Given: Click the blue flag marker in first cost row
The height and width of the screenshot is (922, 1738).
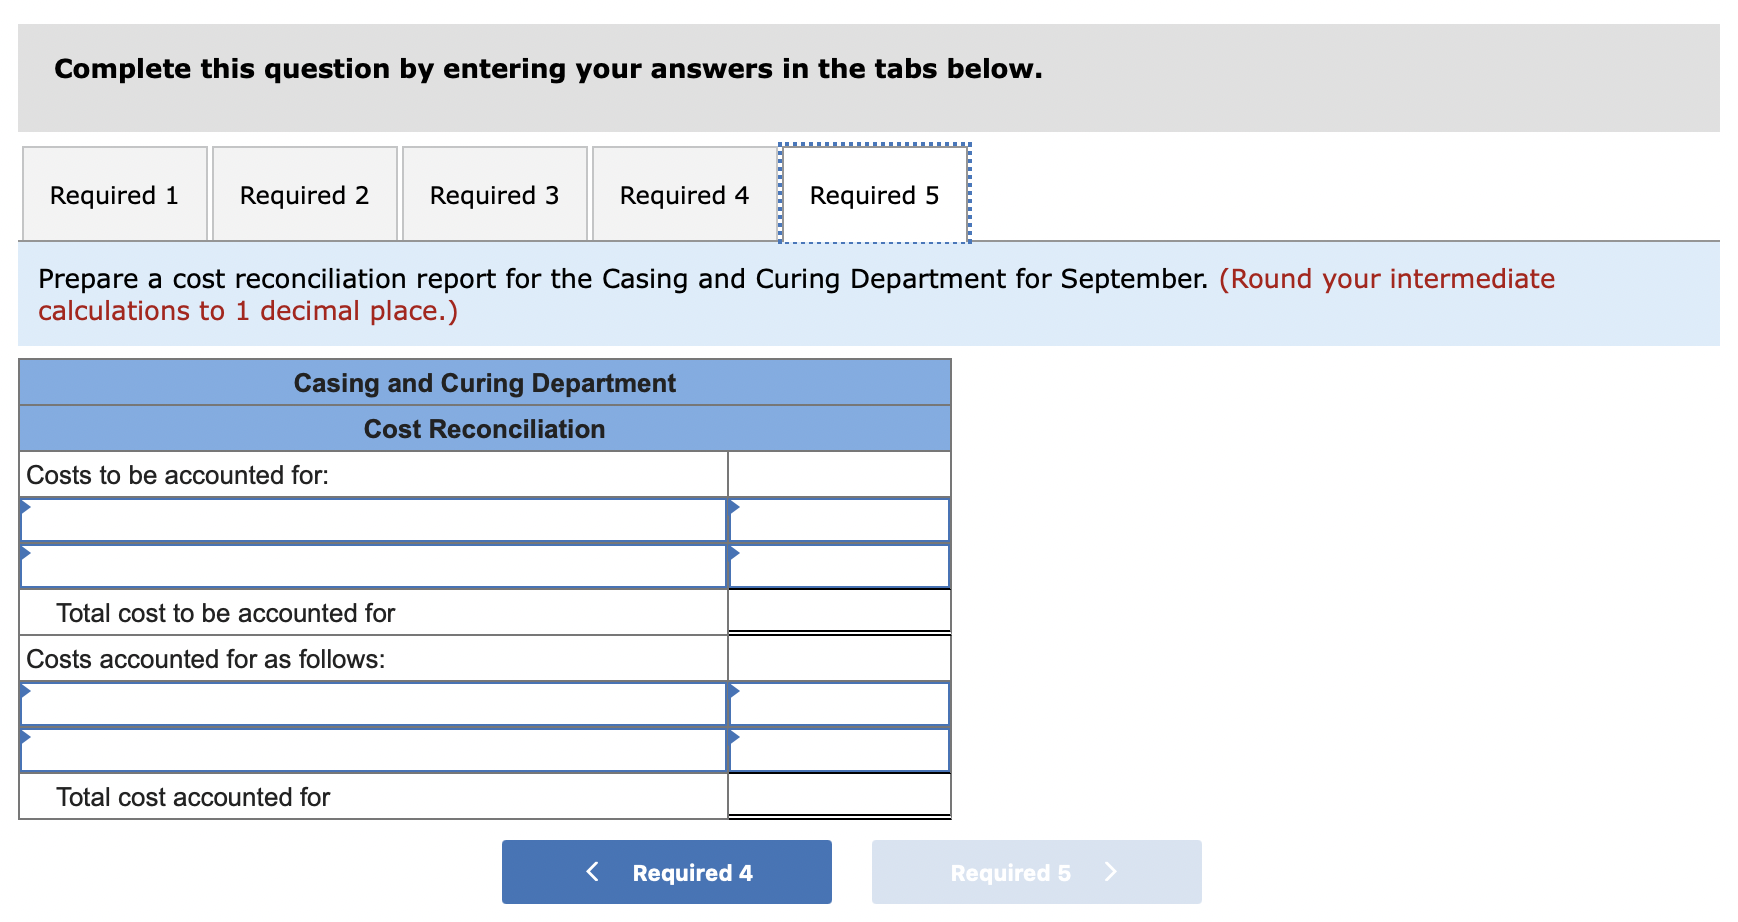Looking at the screenshot, I should [27, 507].
